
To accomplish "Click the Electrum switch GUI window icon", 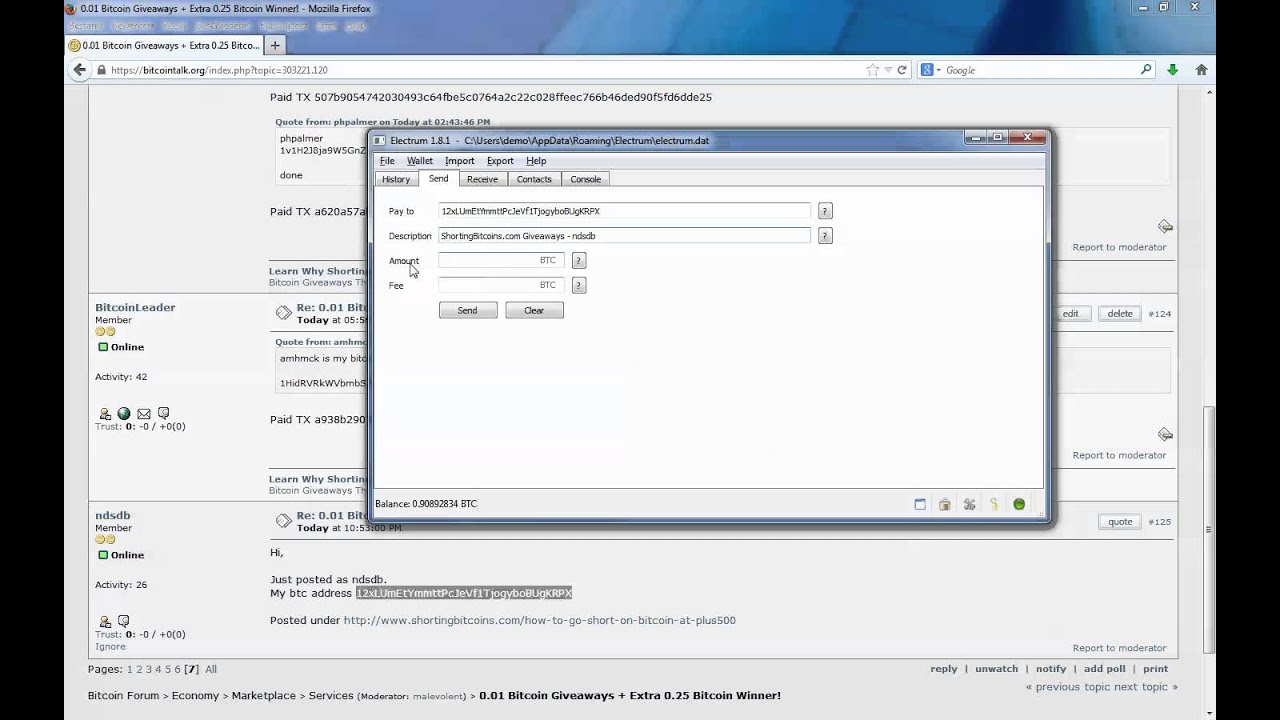I will click(x=920, y=504).
